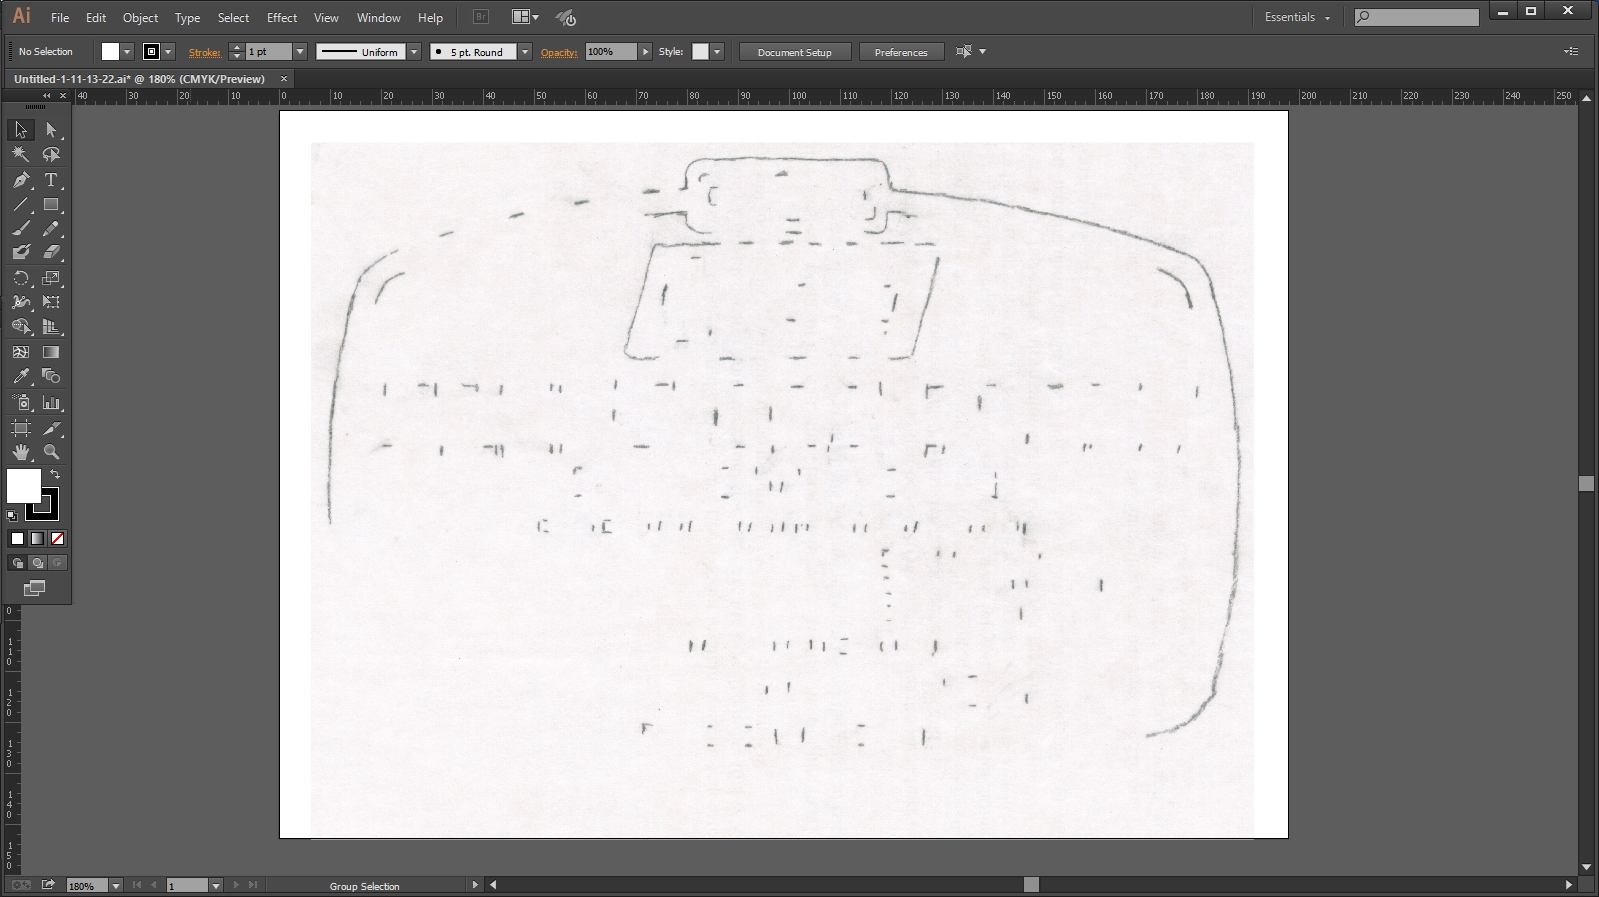Open the stroke weight dropdown
The width and height of the screenshot is (1599, 897).
pos(299,52)
